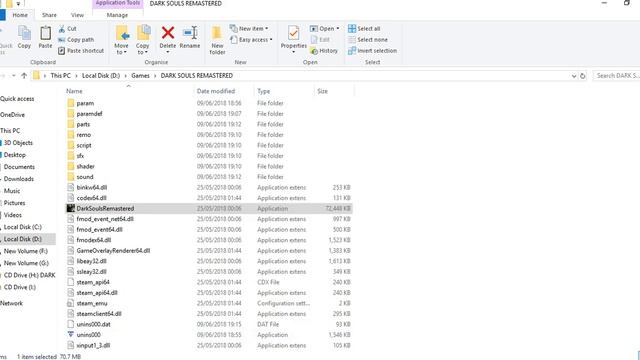640x360 pixels.
Task: Open the Move to menu
Action: [121, 40]
